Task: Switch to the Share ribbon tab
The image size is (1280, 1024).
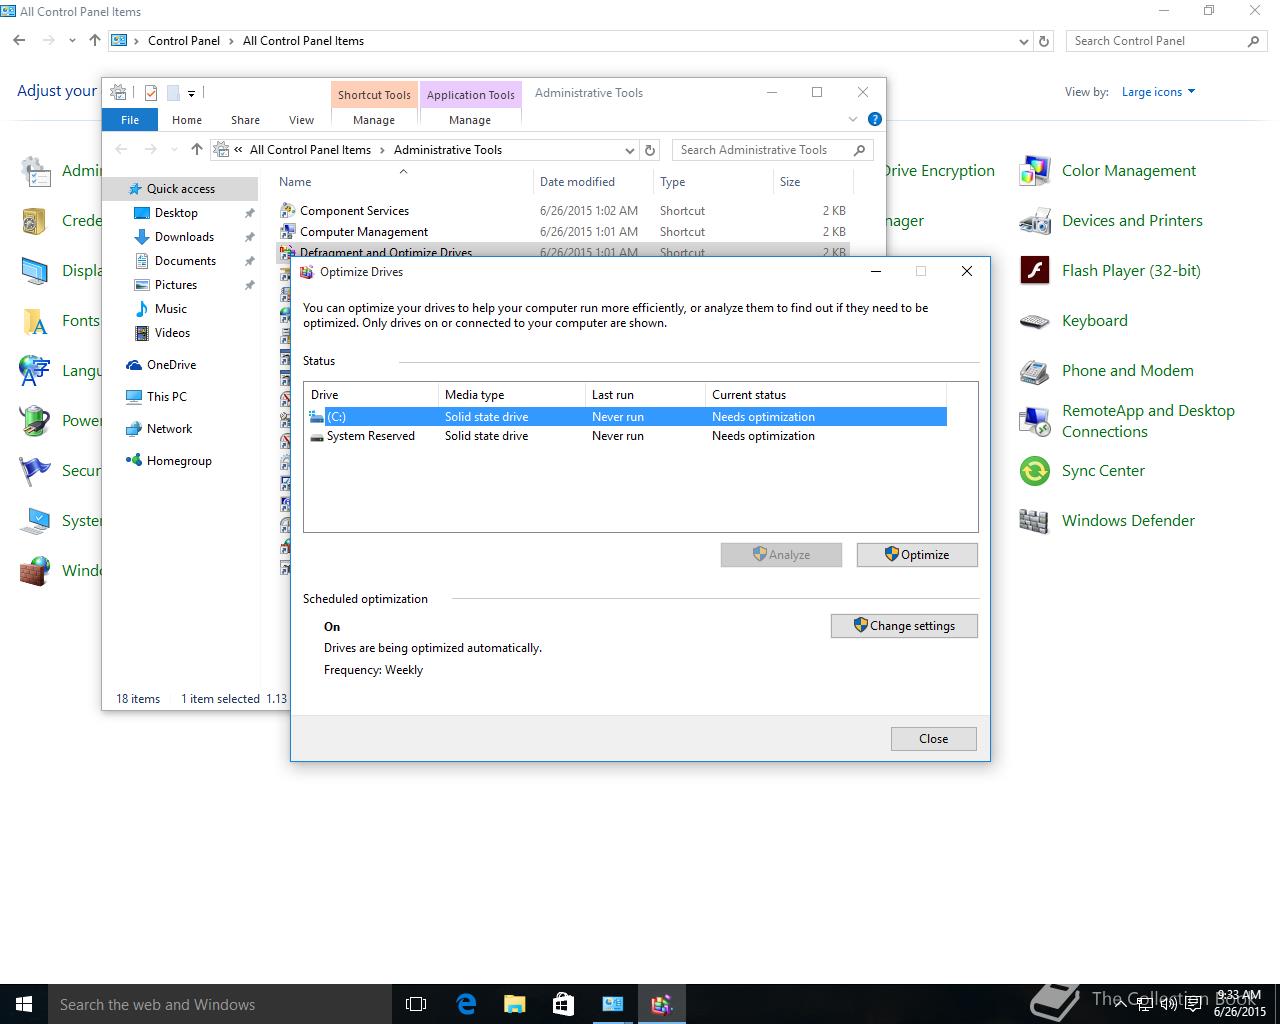Action: [x=245, y=119]
